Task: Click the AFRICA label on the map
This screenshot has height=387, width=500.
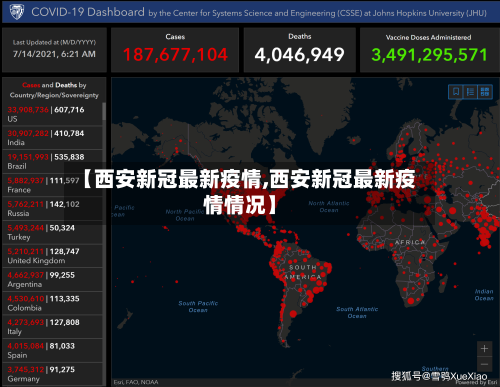Action: click(x=410, y=242)
